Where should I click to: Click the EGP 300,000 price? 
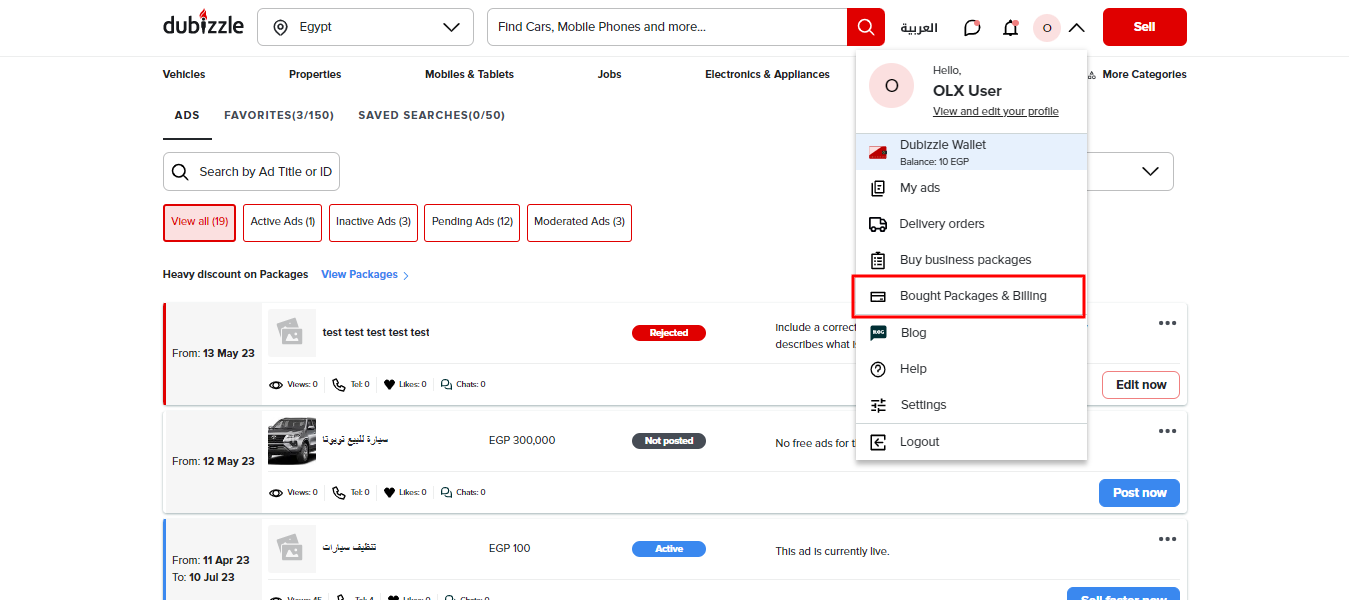click(522, 440)
